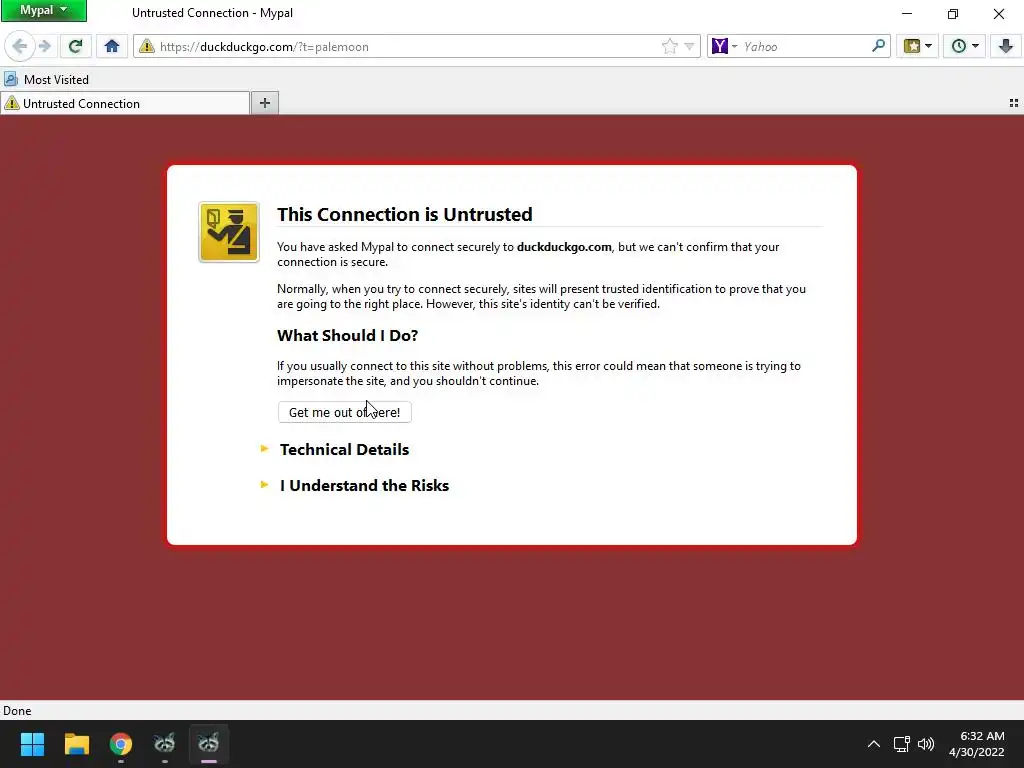The image size is (1024, 768).
Task: Open the list all tabs button
Action: coord(1014,103)
